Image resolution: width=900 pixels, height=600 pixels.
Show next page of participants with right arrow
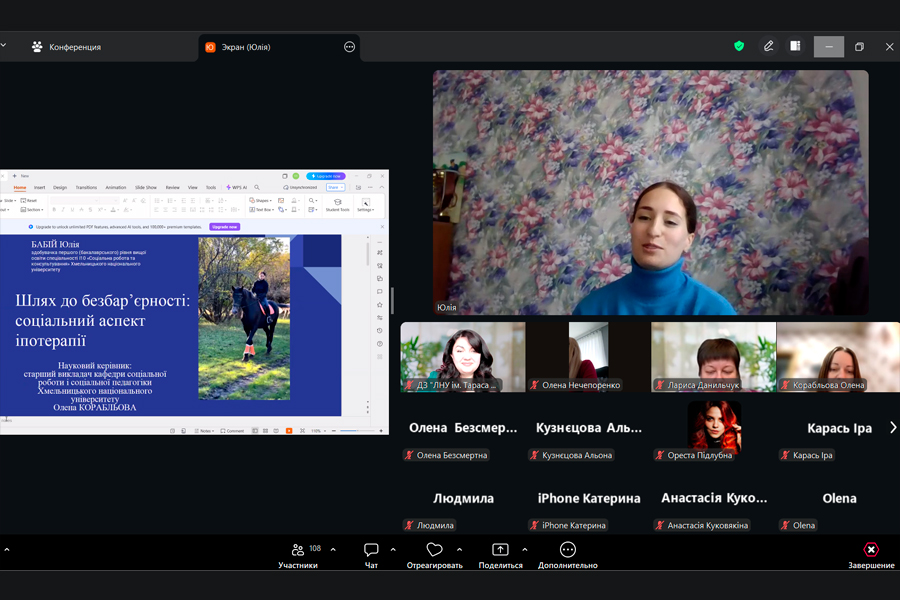(x=893, y=427)
